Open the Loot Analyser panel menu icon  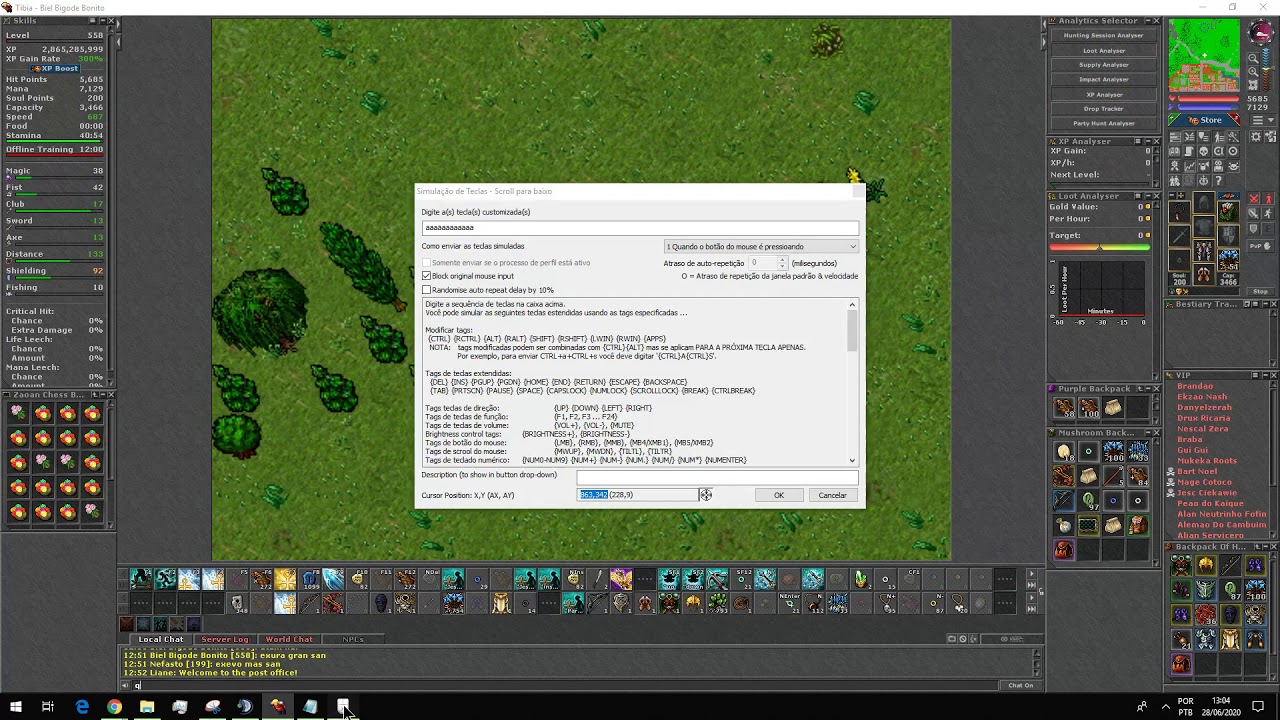[1138, 196]
